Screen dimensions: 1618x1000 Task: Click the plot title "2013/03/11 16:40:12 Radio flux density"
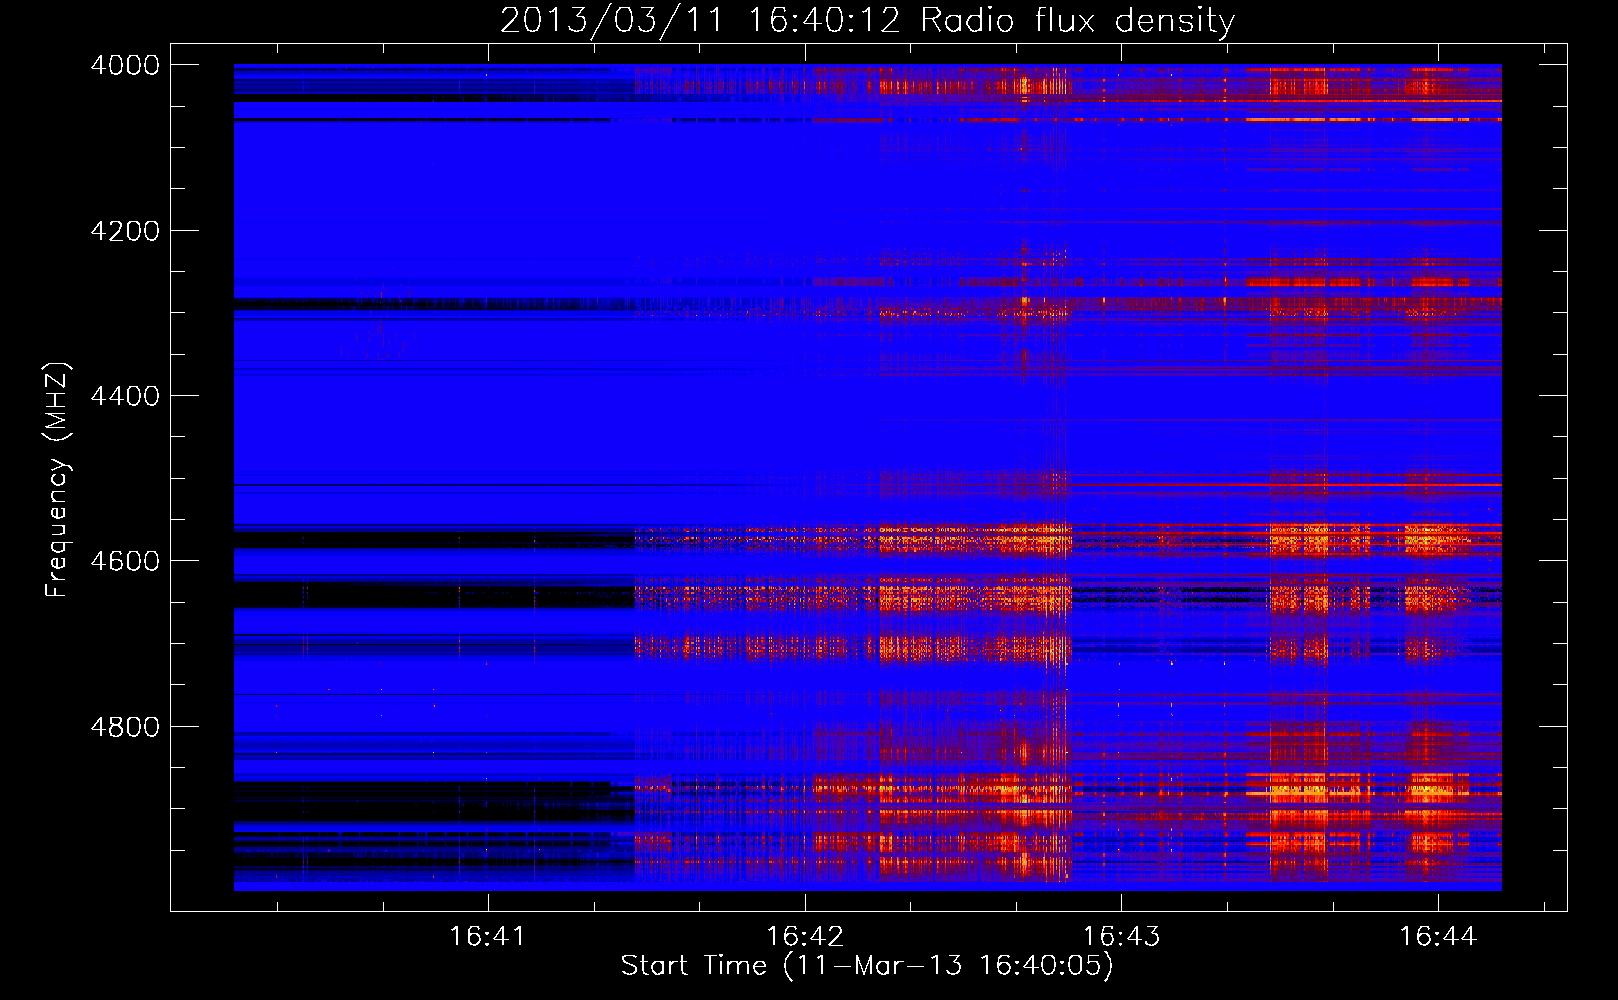[867, 20]
